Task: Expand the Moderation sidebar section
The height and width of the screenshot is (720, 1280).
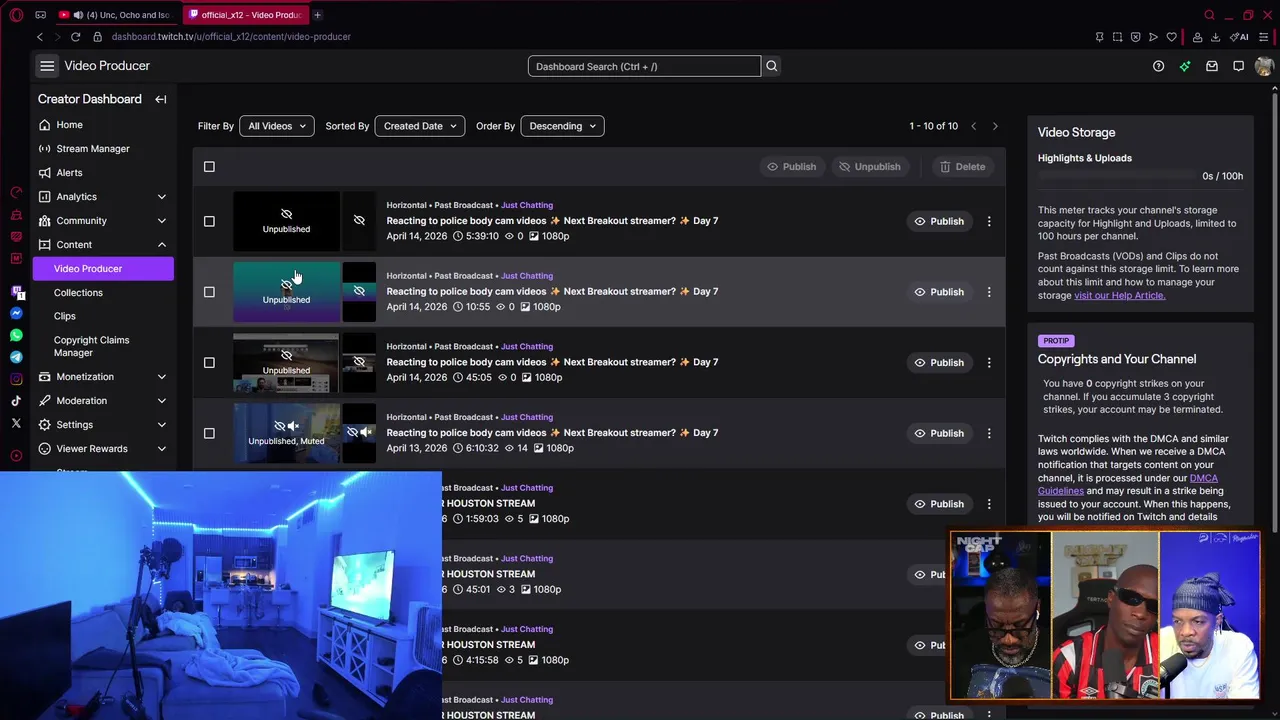Action: pos(103,401)
